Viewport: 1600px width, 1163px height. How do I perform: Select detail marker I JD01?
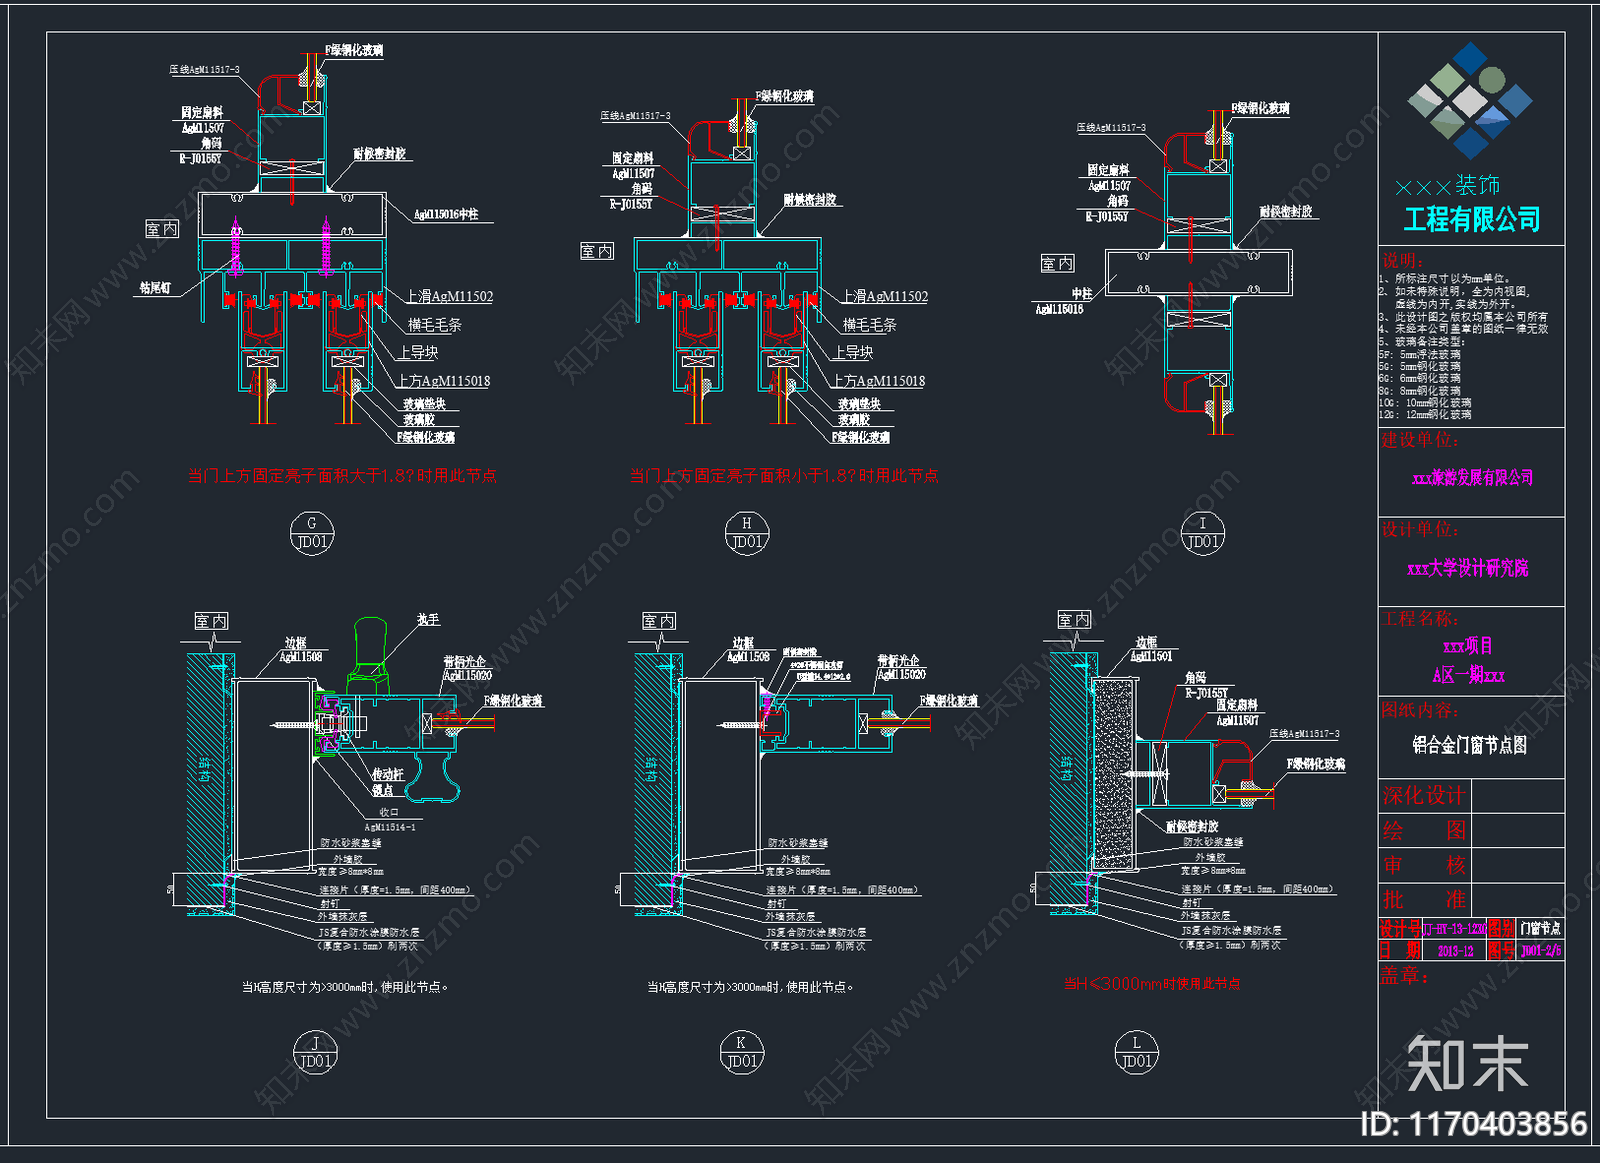(x=1202, y=532)
